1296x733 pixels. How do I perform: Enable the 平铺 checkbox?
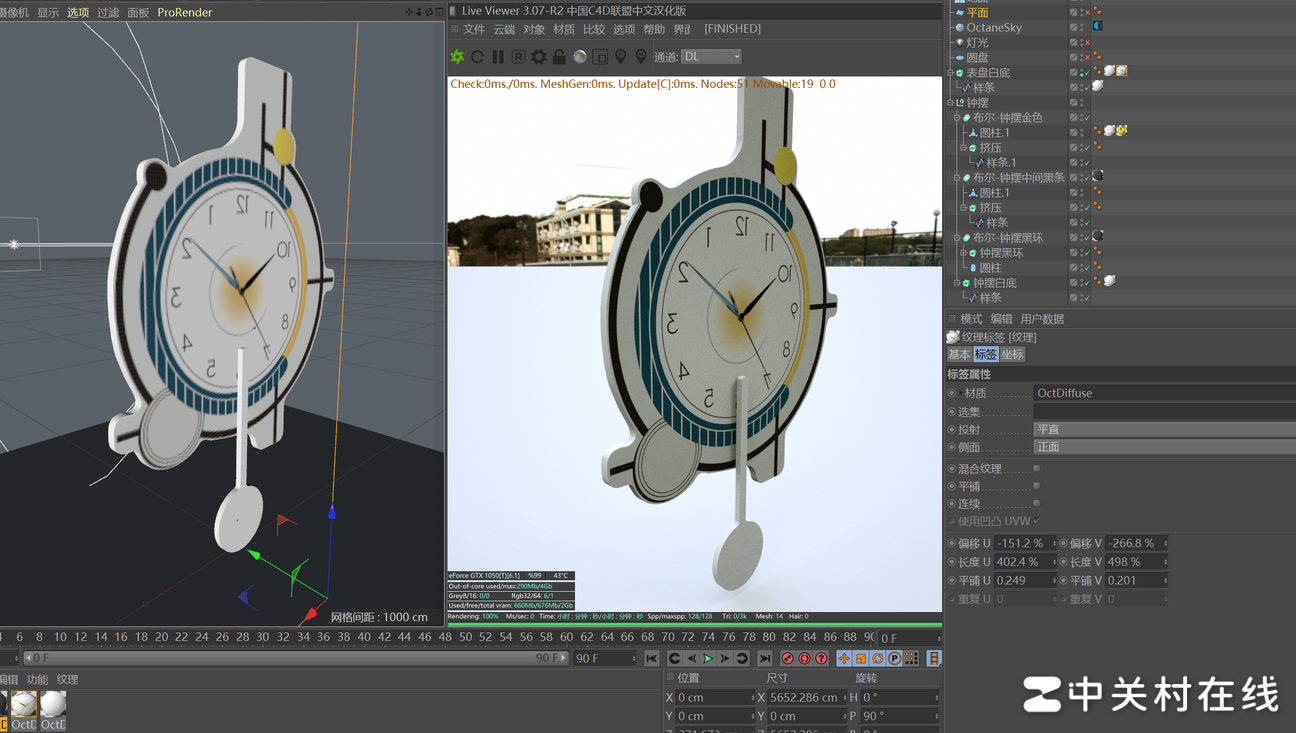1036,486
